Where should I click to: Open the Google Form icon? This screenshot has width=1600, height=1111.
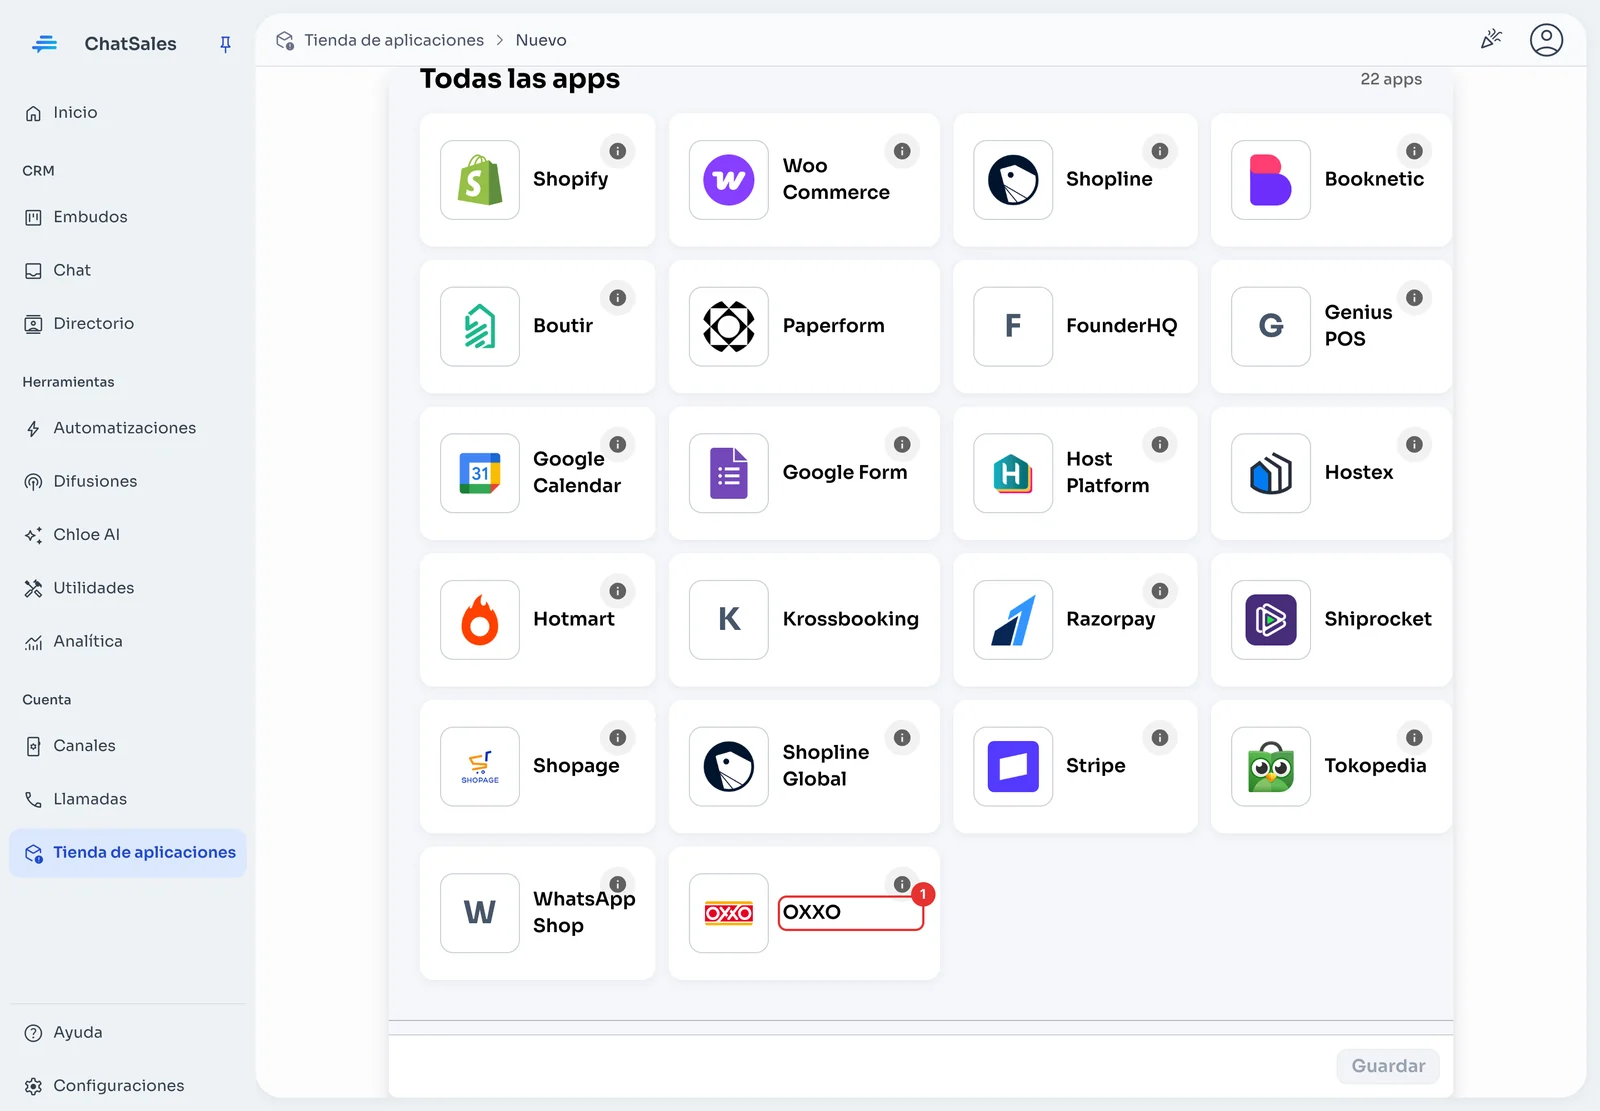pos(729,473)
